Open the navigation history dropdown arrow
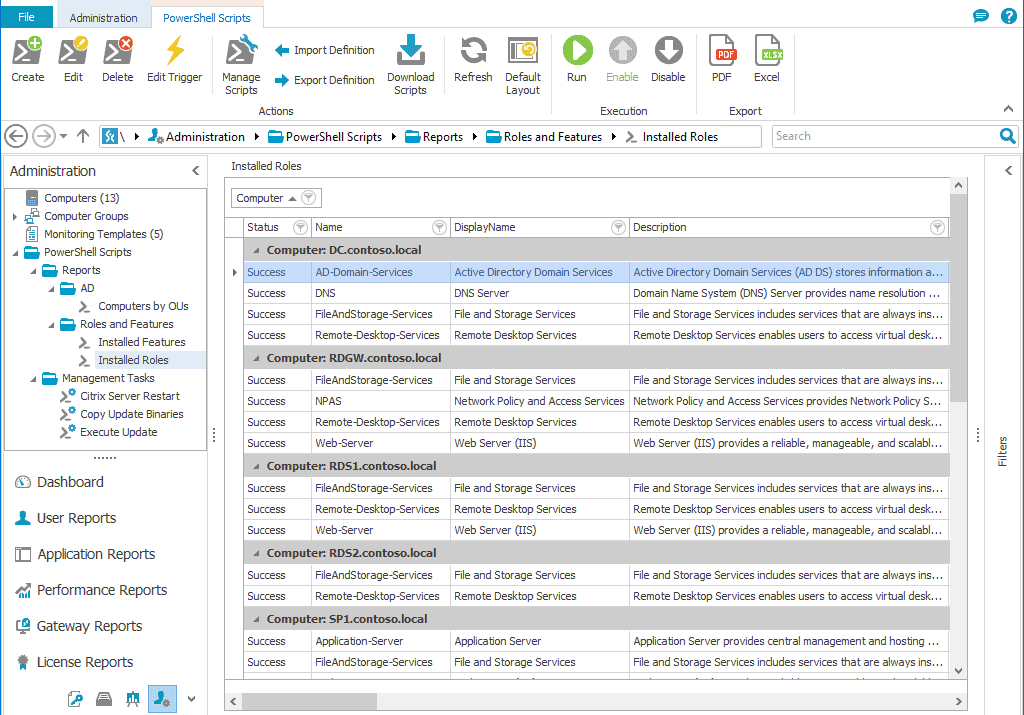The image size is (1024, 715). 63,136
